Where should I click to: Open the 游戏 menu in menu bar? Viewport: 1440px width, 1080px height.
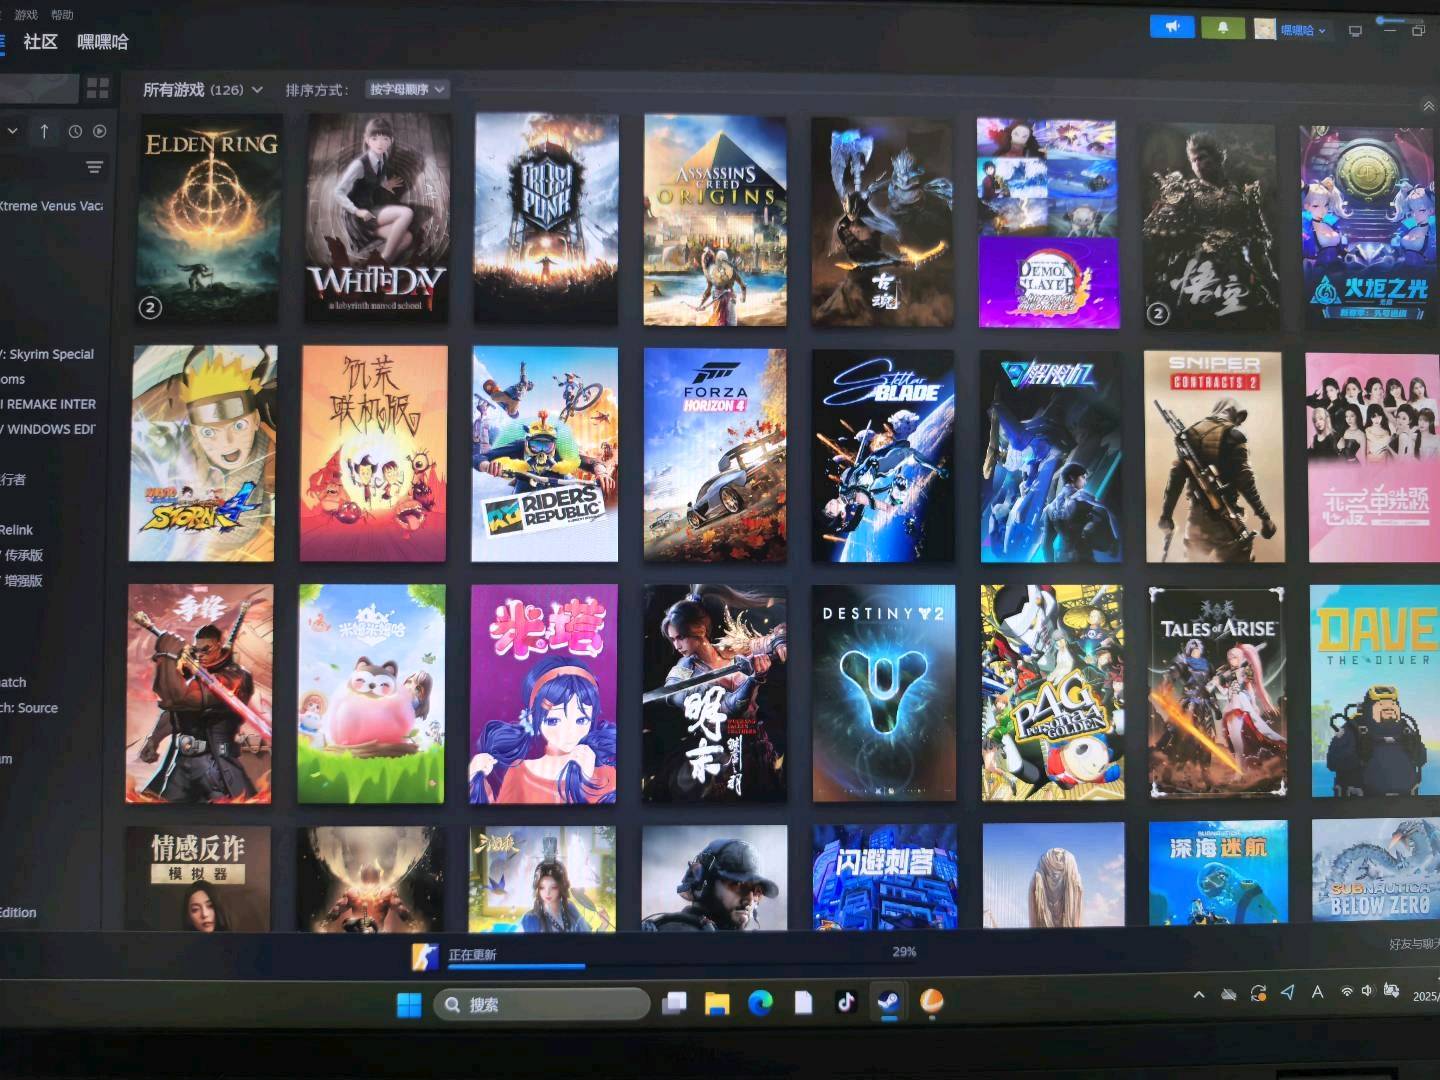click(25, 15)
